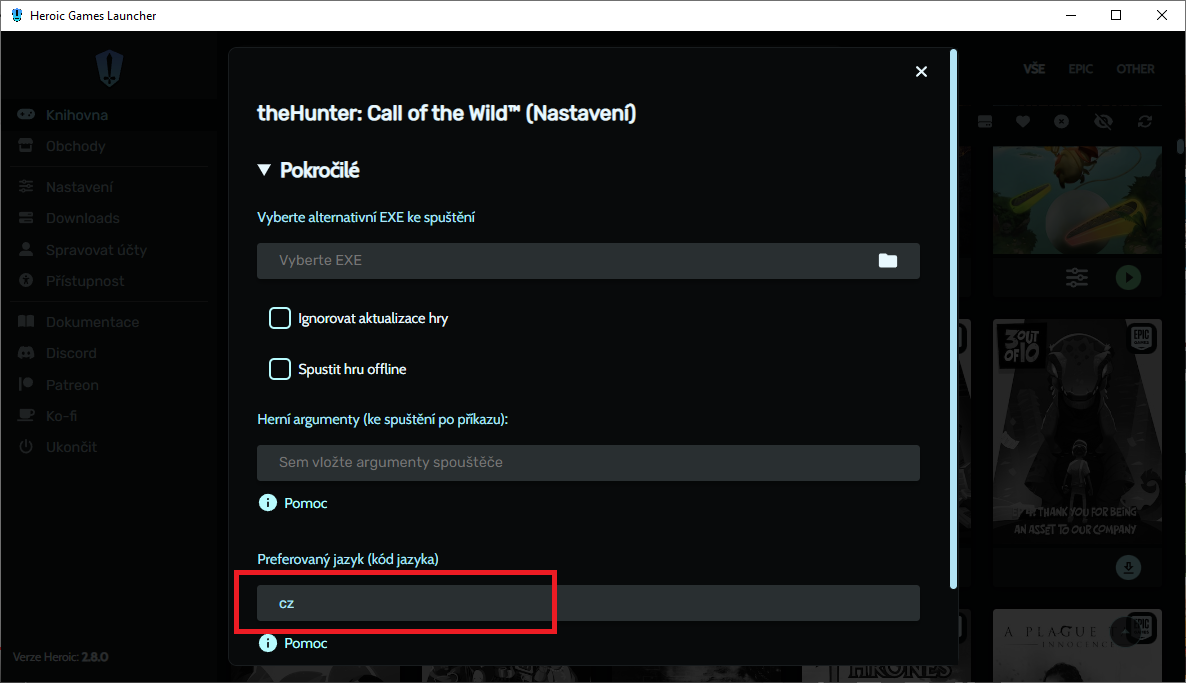The width and height of the screenshot is (1186, 683).
Task: Click the Discord icon in the sidebar
Action: (27, 353)
